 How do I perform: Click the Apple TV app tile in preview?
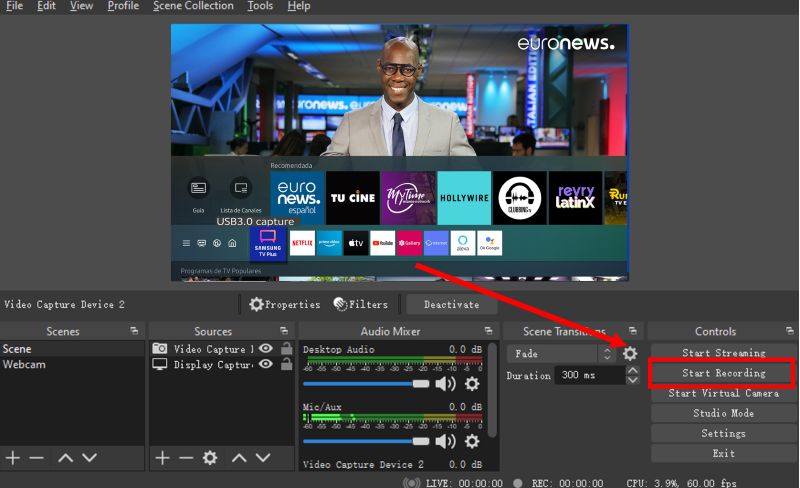[x=356, y=243]
